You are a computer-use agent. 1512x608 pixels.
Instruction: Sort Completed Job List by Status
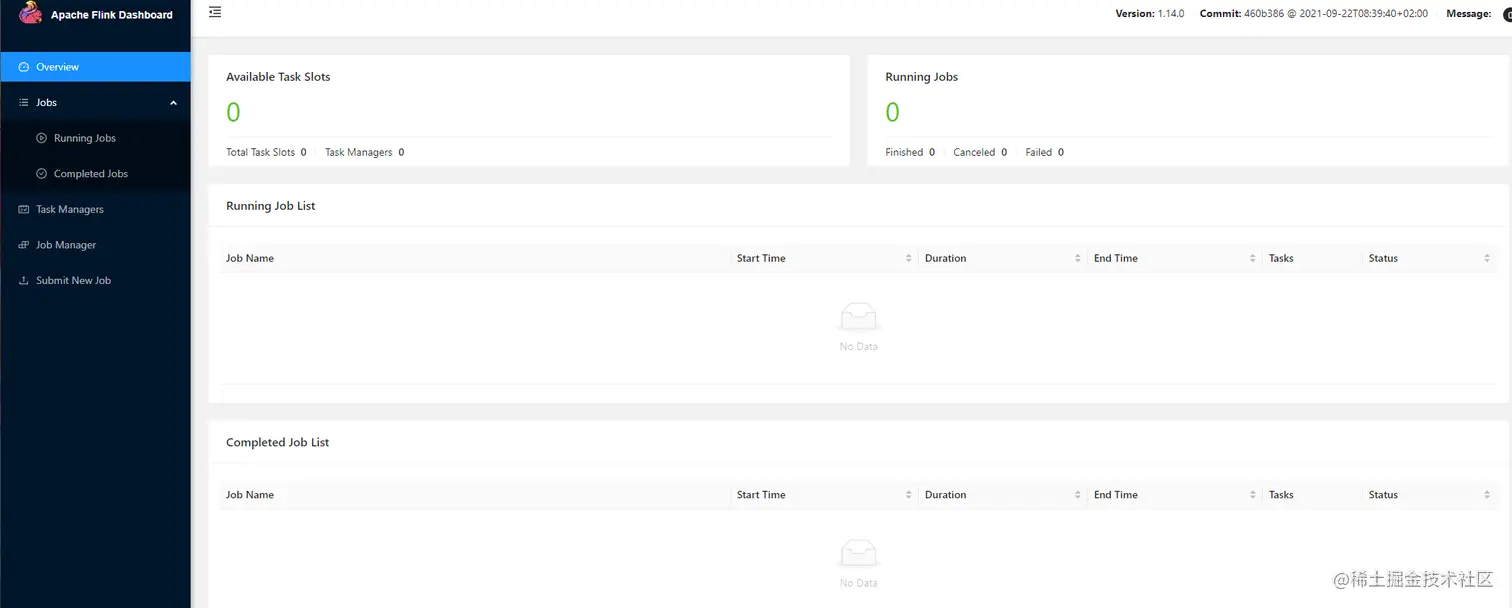pos(1487,495)
